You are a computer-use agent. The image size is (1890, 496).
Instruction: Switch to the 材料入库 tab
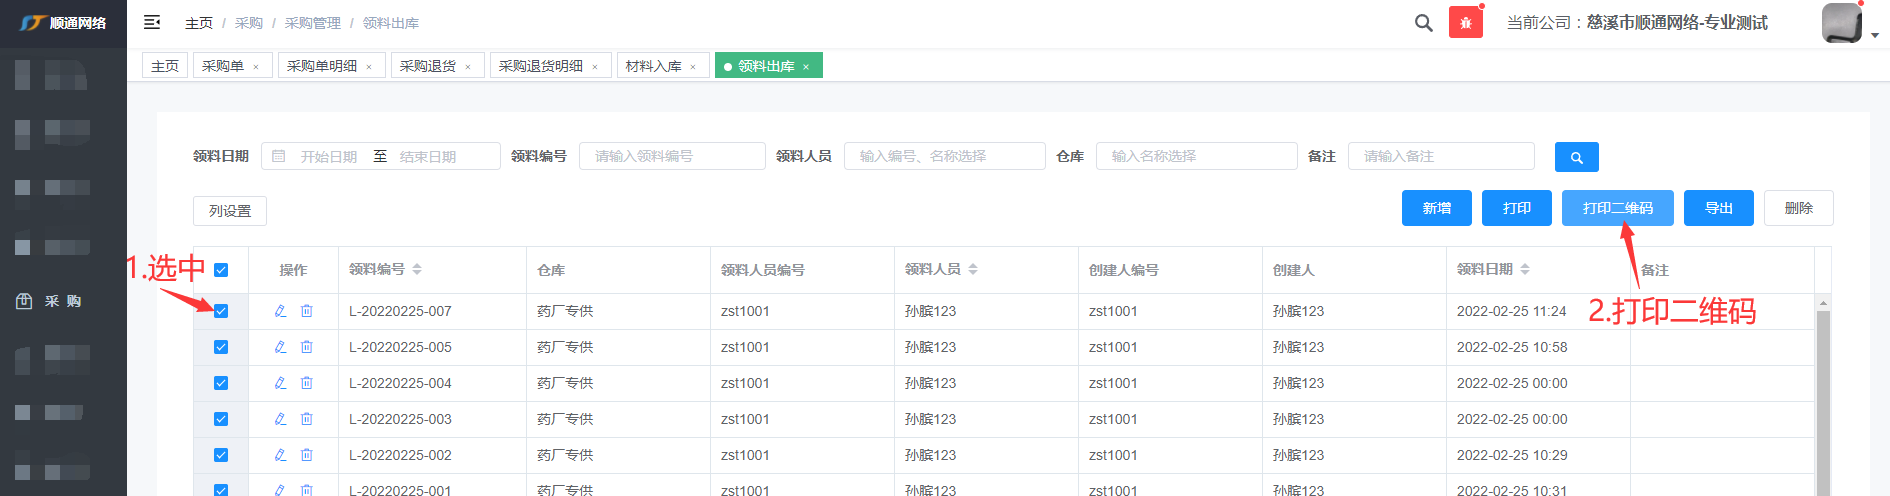[653, 66]
